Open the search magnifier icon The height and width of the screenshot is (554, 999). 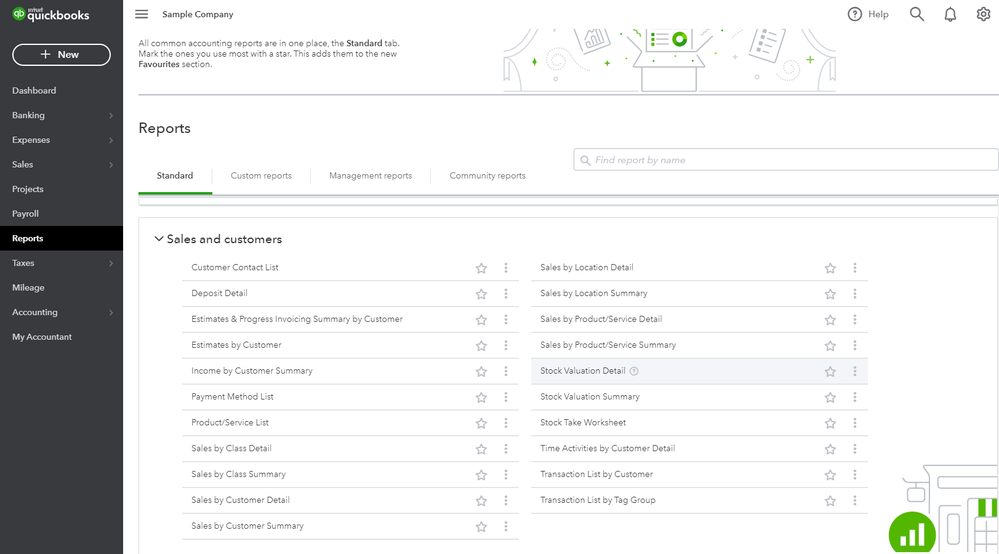click(917, 14)
